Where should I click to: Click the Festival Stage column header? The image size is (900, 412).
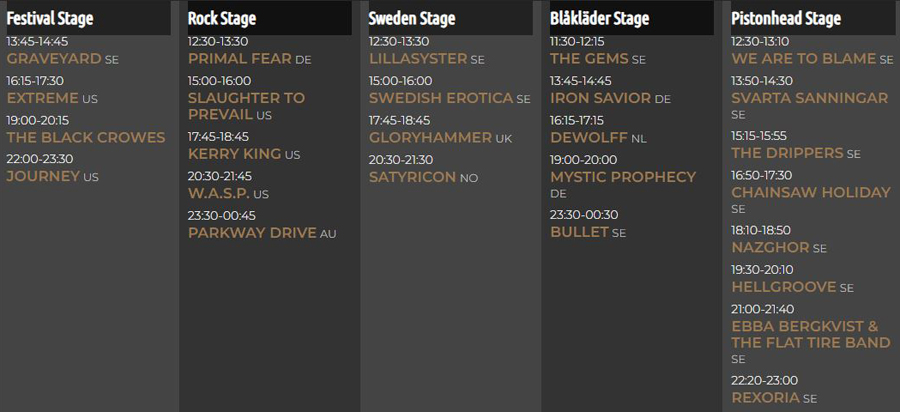click(x=50, y=18)
